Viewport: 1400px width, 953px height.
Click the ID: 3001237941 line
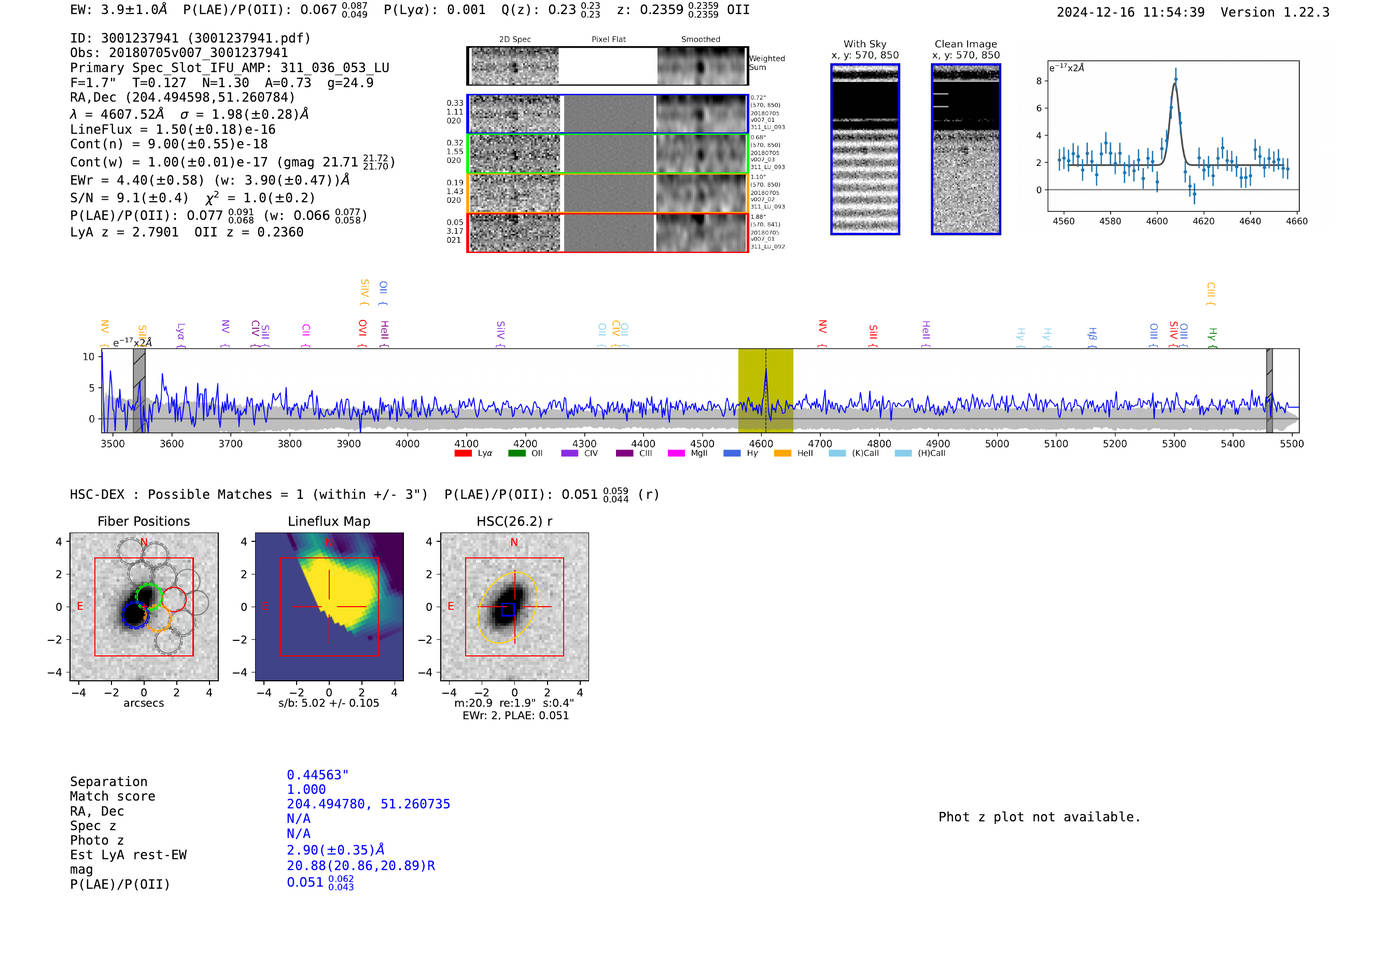[190, 38]
